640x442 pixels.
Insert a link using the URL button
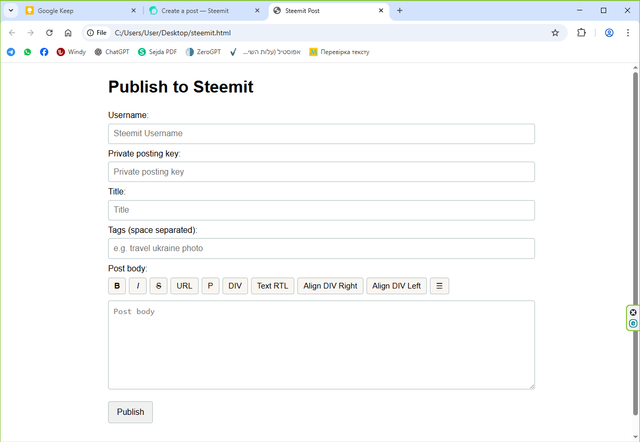coord(184,286)
